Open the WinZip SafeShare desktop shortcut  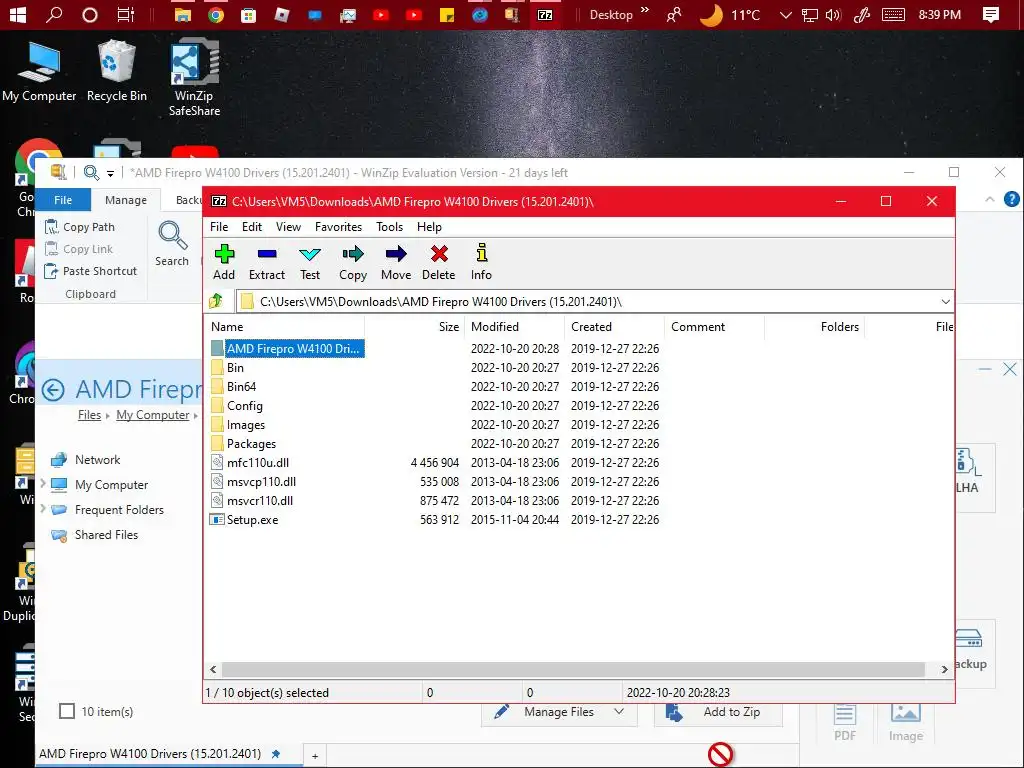tap(194, 77)
